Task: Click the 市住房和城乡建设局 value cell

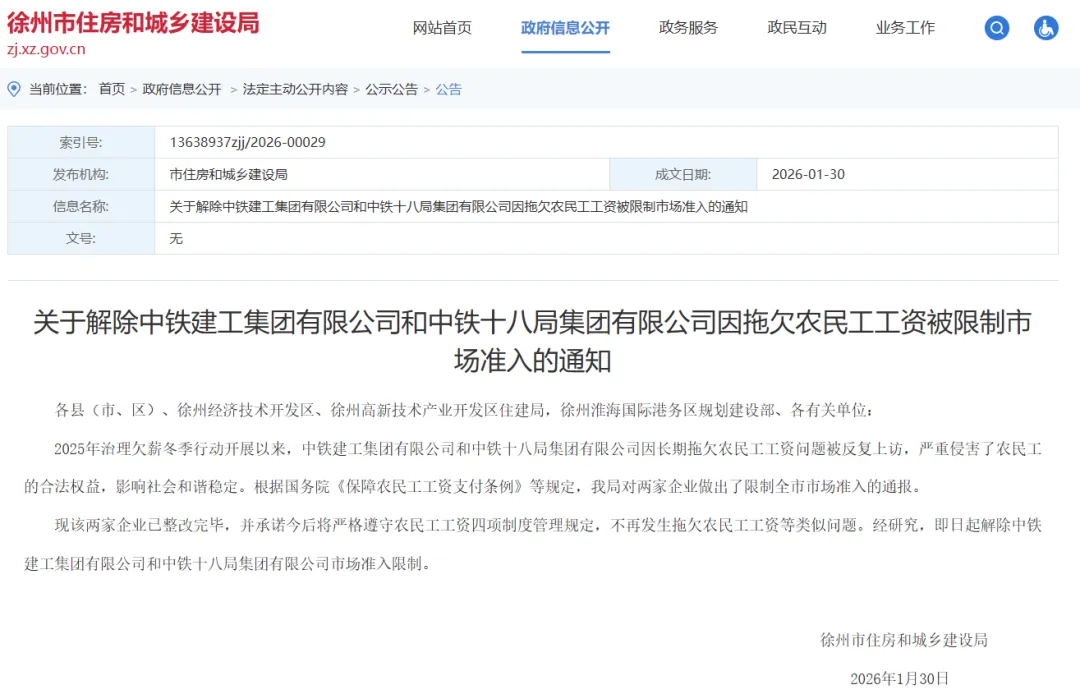Action: point(382,174)
